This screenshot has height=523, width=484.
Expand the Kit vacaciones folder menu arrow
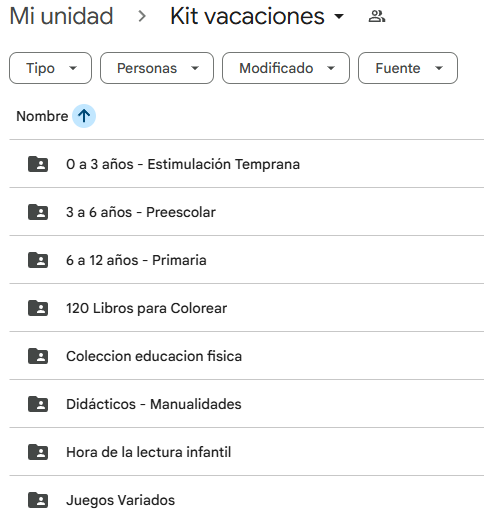pyautogui.click(x=339, y=16)
